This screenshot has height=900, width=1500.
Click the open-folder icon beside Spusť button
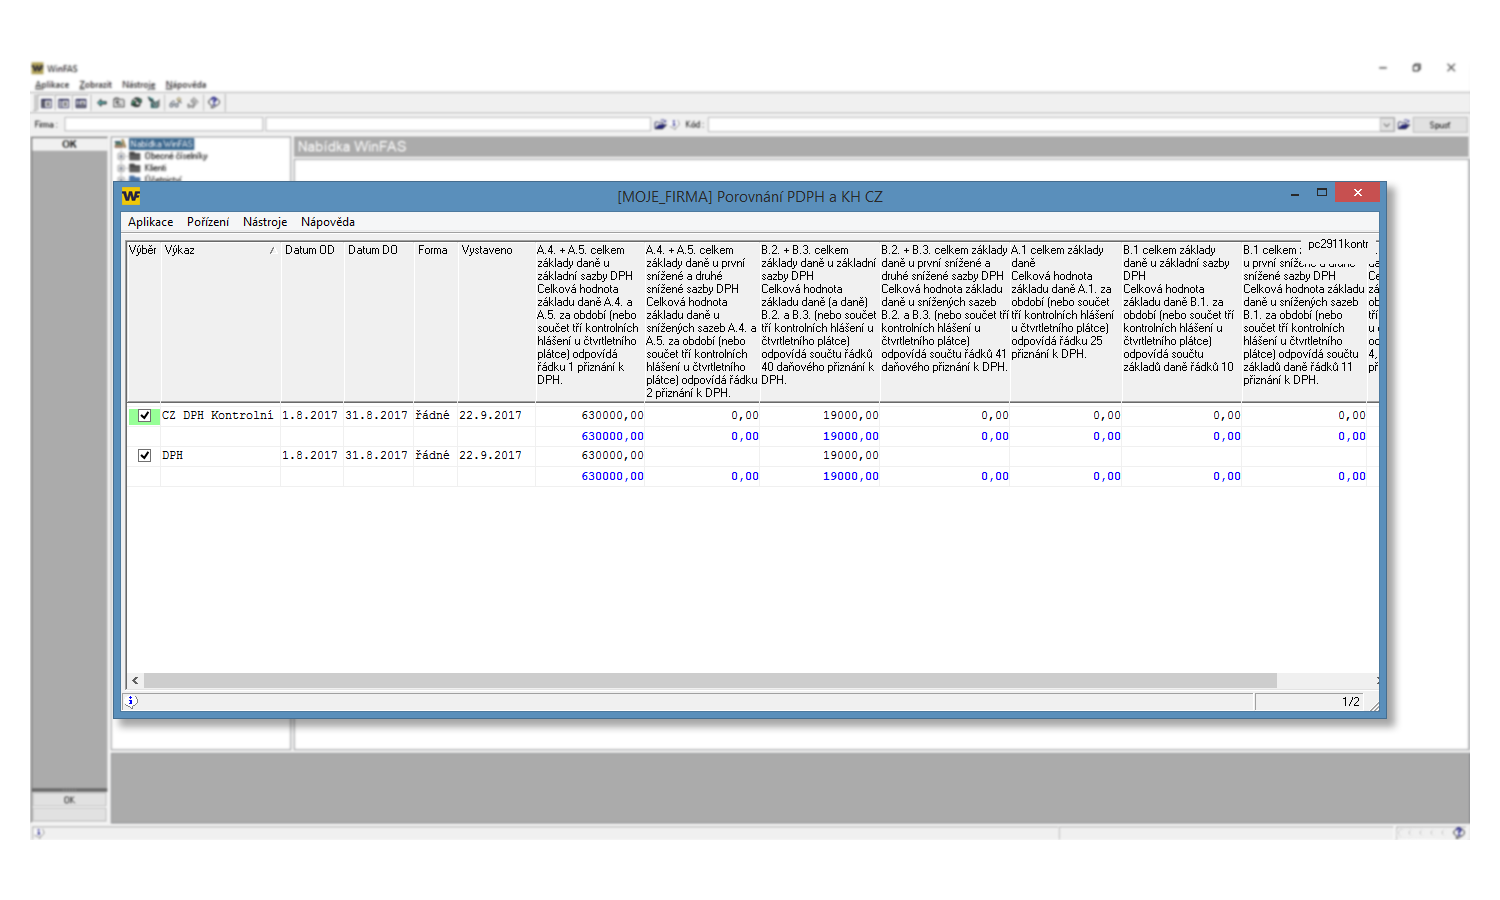tap(1404, 125)
